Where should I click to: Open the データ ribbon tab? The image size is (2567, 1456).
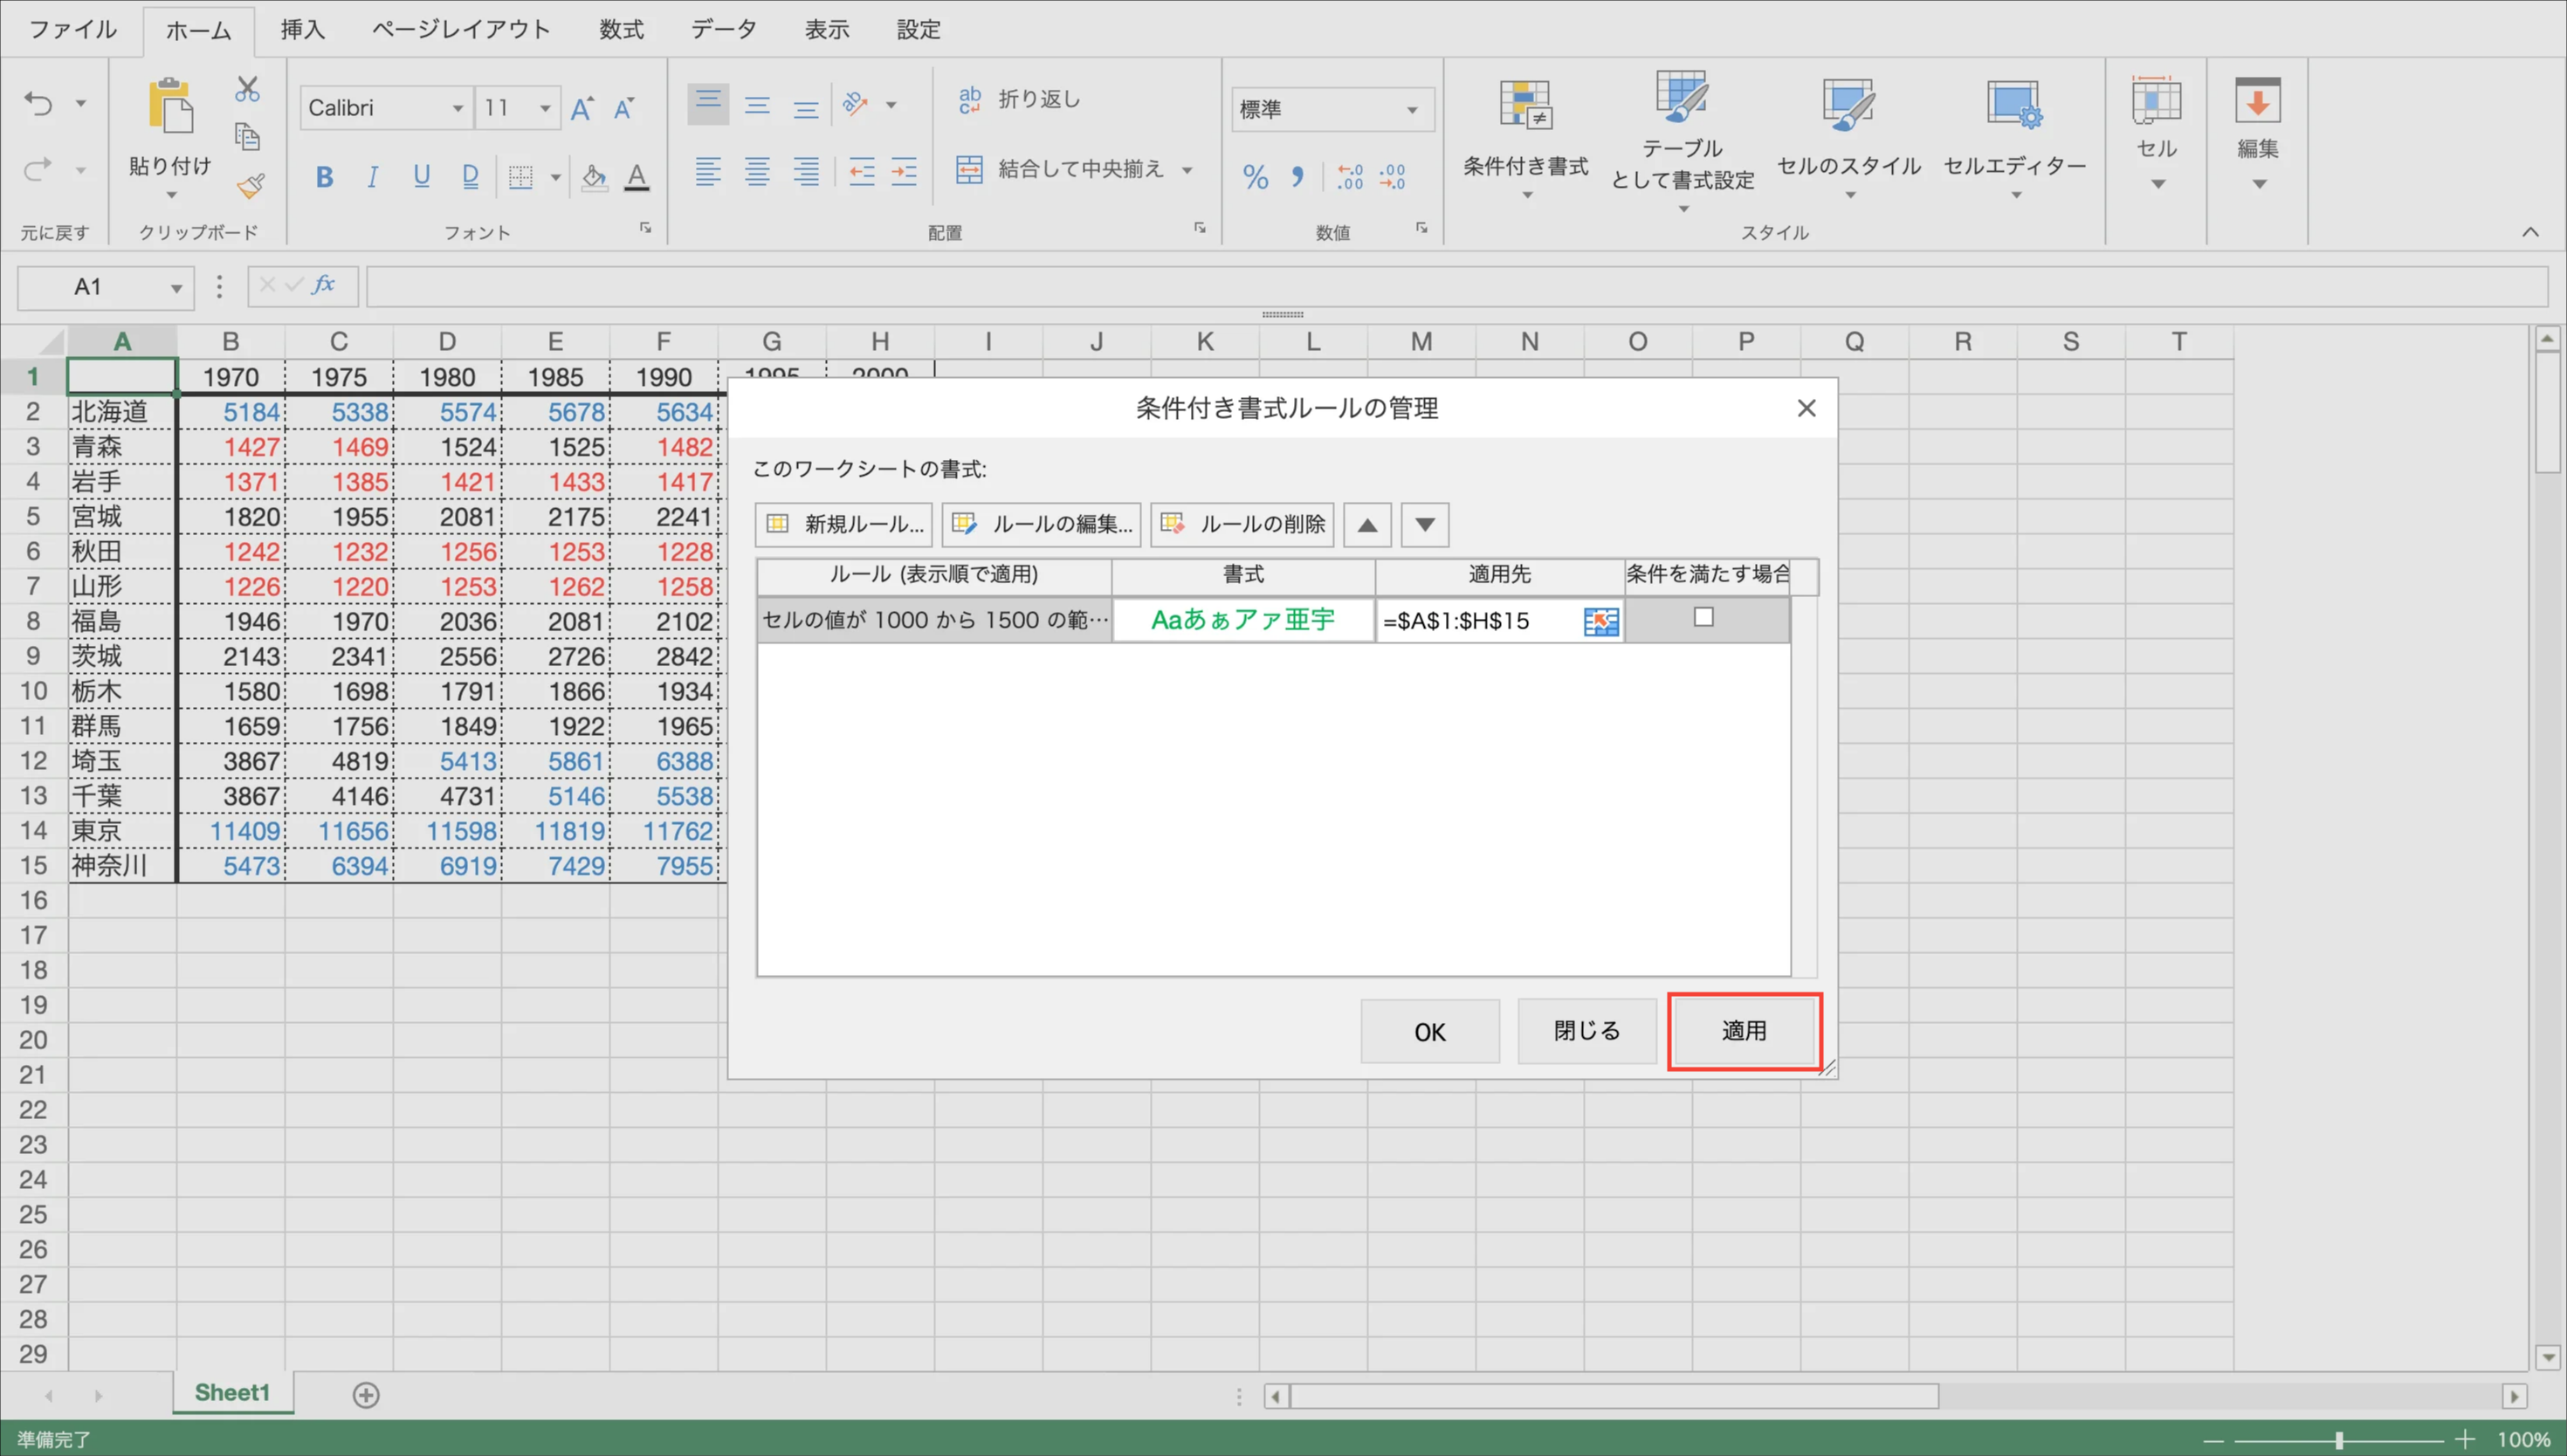723,29
